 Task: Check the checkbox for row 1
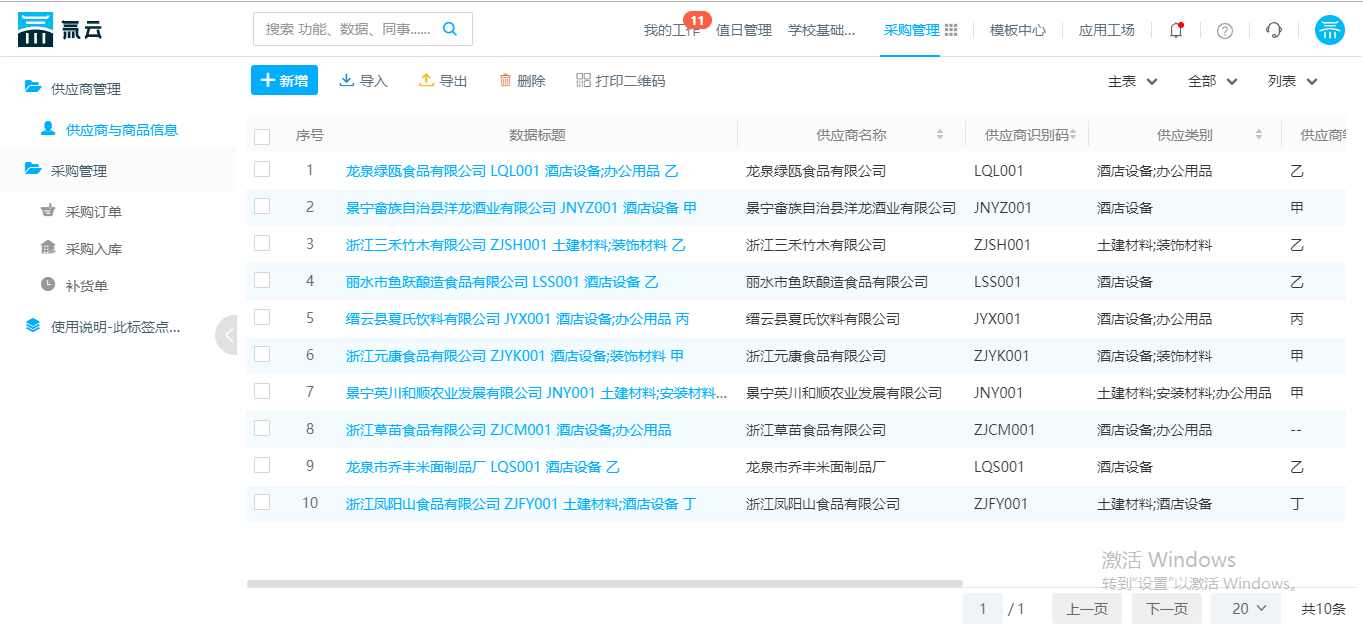pos(262,170)
